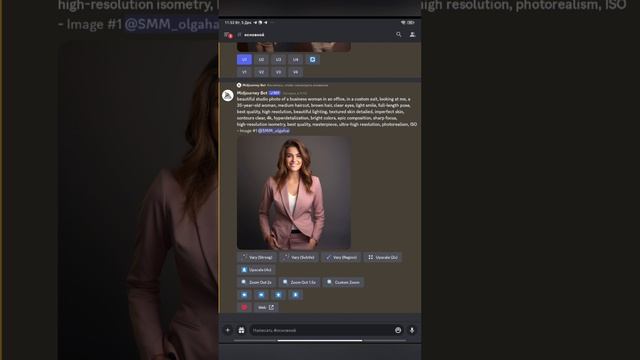Image resolution: width=640 pixels, height=360 pixels.
Task: Click the prompt text starting 'beautiful studio photo'
Action: [327, 115]
